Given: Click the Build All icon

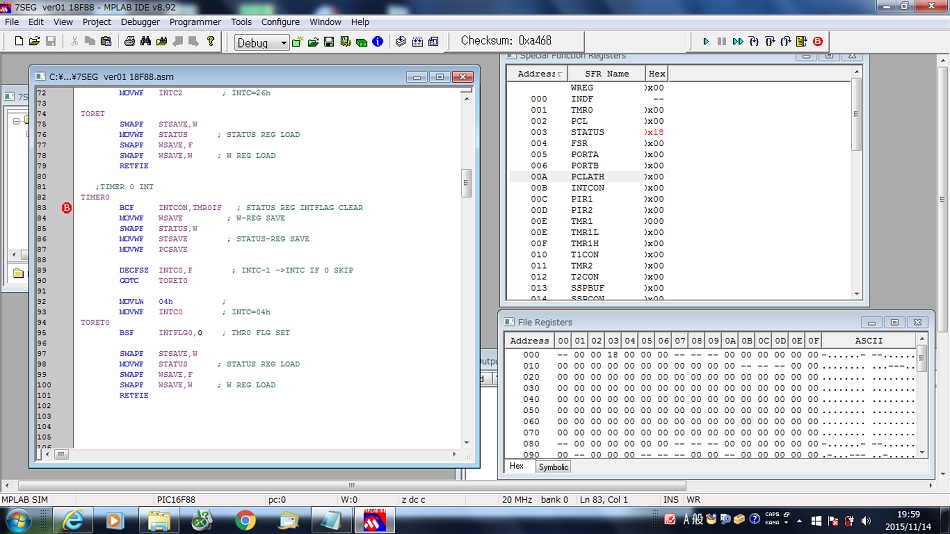Looking at the screenshot, I should [x=417, y=42].
